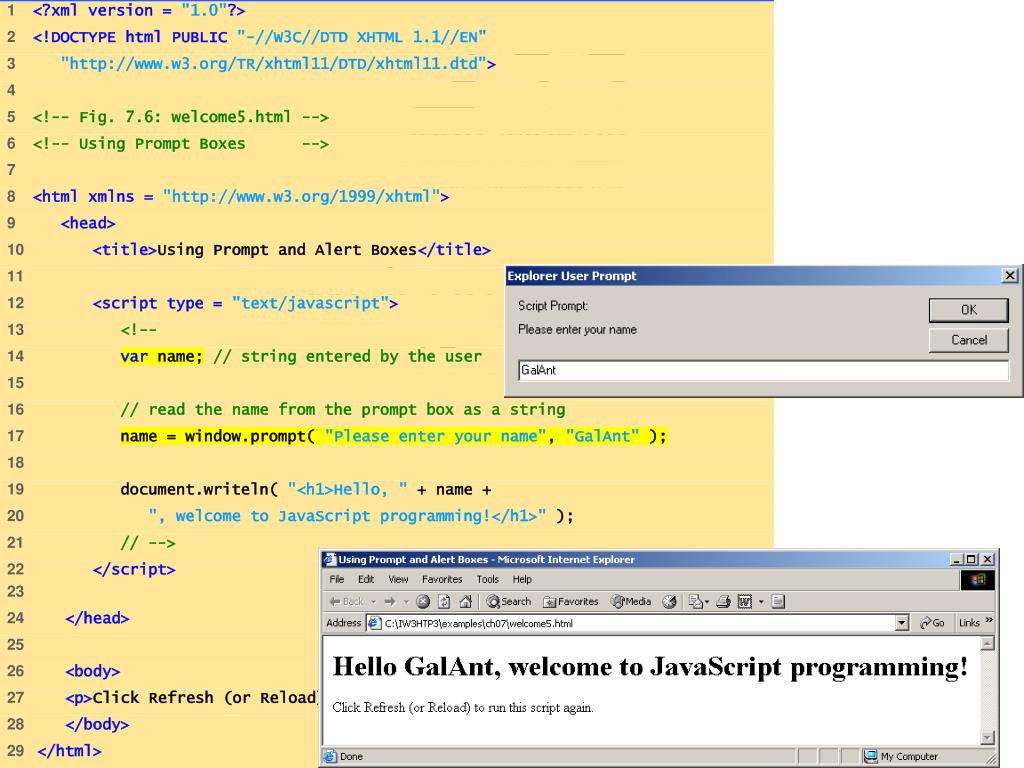
Task: Click the 'window.prompt(' call on line 17
Action: coord(249,436)
